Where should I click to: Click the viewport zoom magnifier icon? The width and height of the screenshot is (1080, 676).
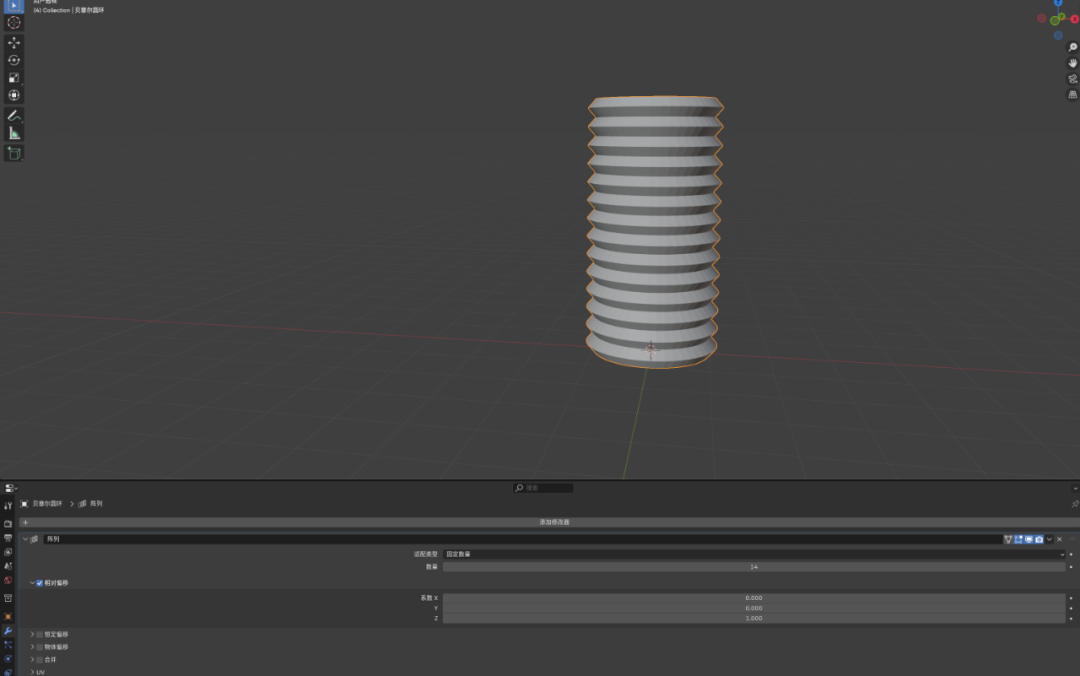(x=1072, y=47)
